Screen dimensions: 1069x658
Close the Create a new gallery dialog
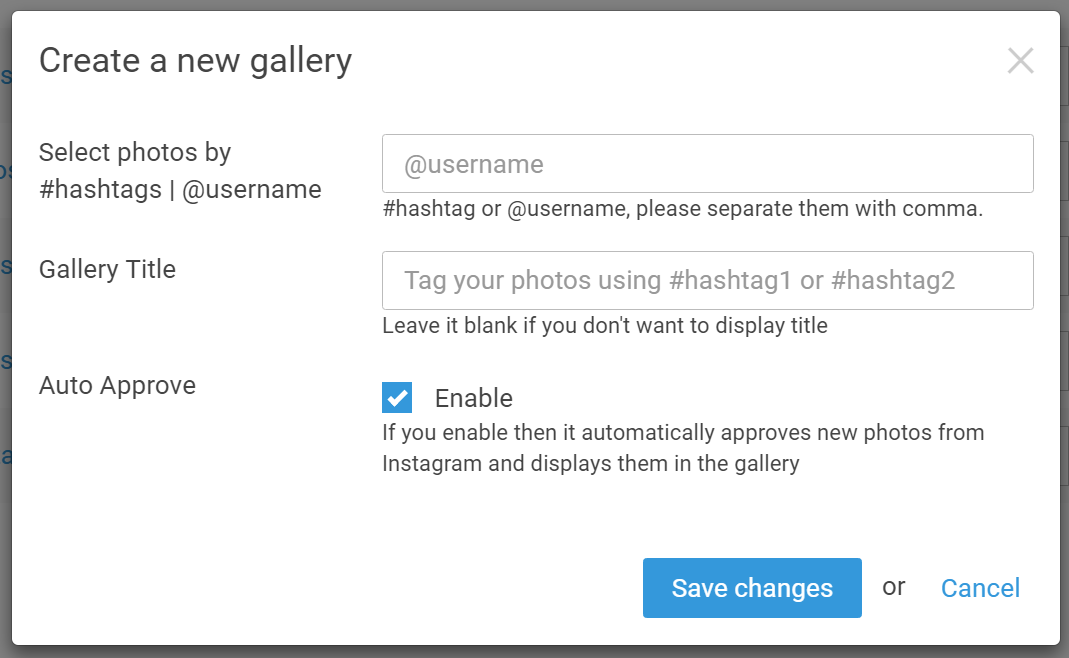1020,61
